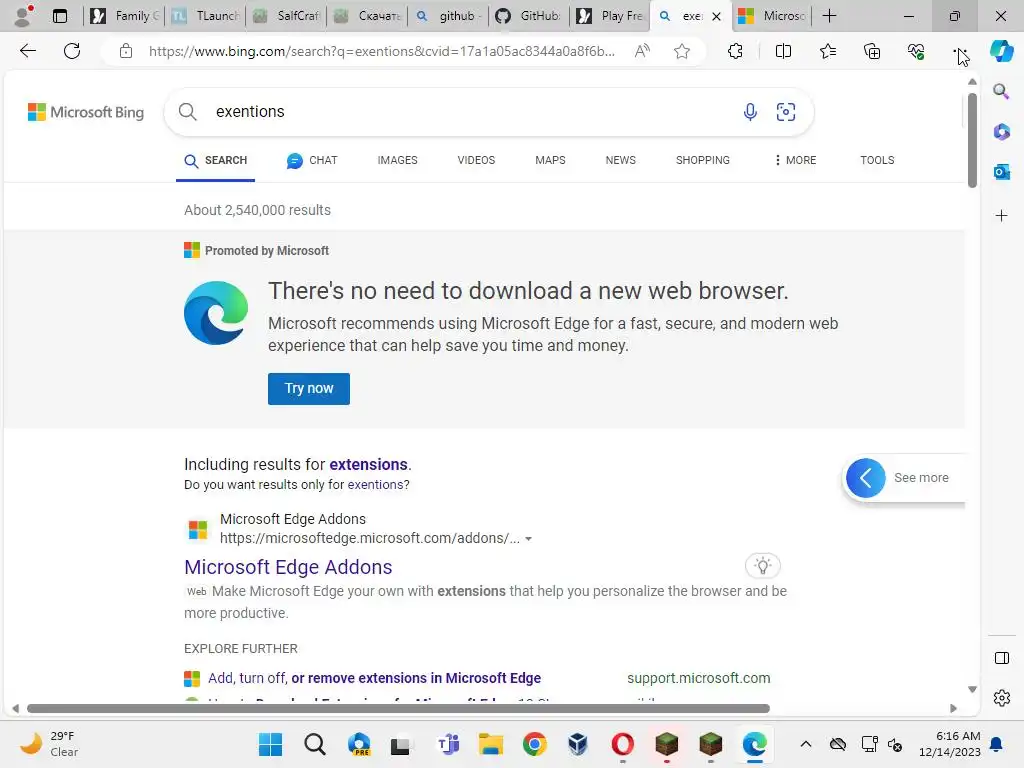Open Windows Start menu
This screenshot has height=768, width=1024.
[x=270, y=744]
